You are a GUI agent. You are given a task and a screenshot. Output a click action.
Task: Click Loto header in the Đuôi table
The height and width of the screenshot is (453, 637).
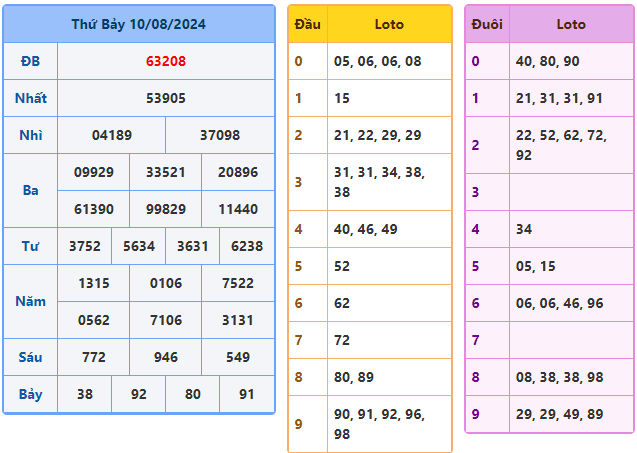(571, 24)
